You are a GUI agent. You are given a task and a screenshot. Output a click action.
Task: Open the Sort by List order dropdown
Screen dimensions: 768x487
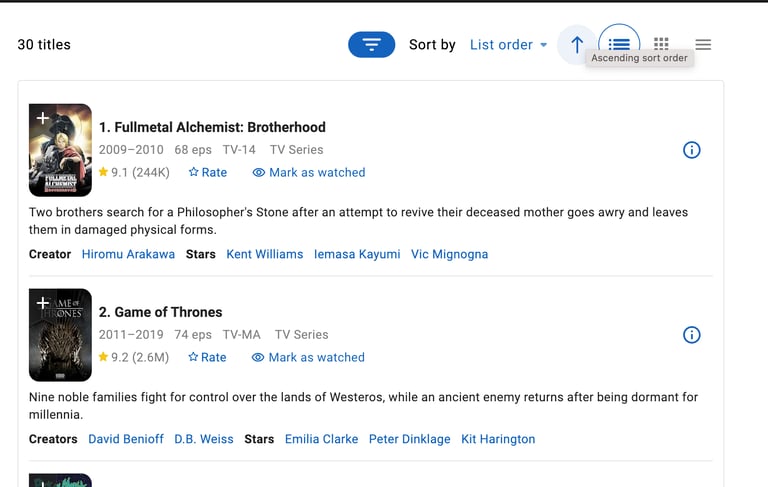pos(508,45)
